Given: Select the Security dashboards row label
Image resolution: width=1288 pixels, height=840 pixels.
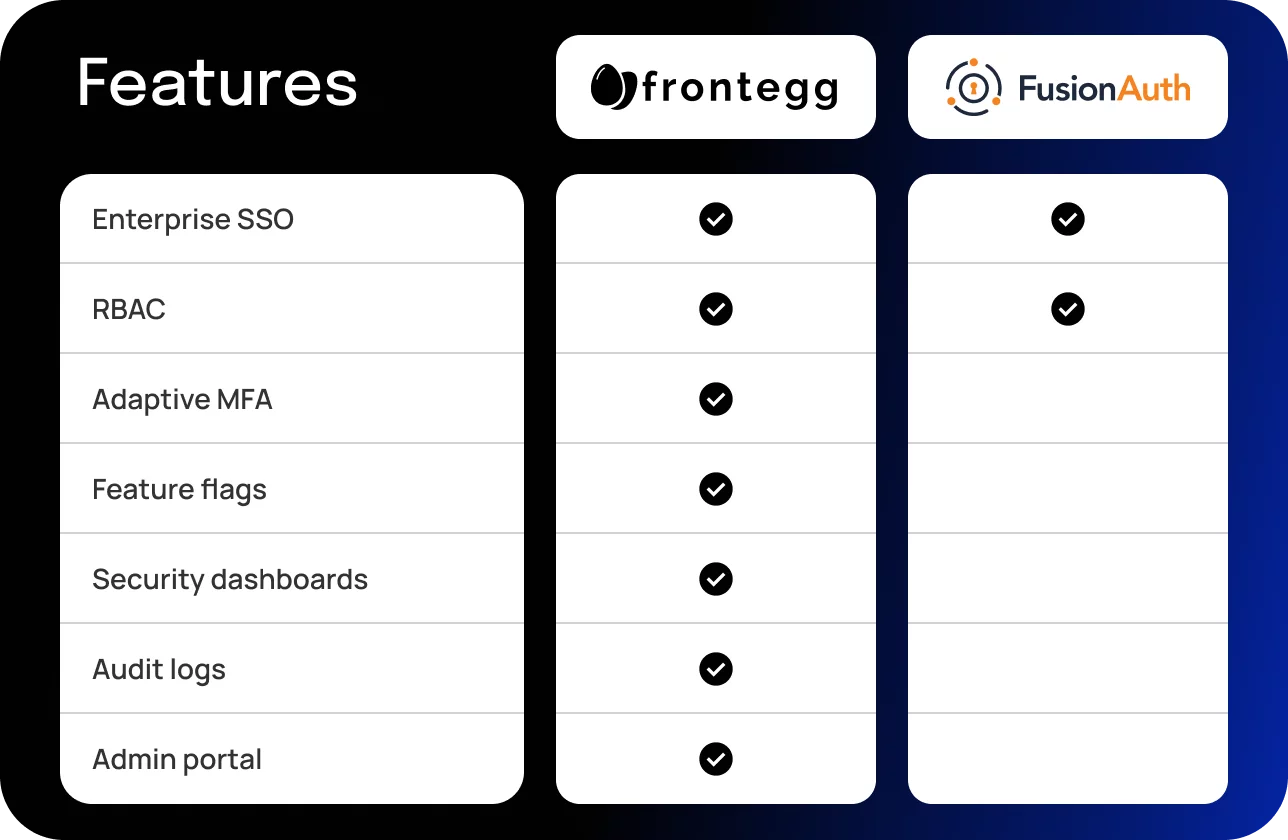Looking at the screenshot, I should click(x=230, y=579).
